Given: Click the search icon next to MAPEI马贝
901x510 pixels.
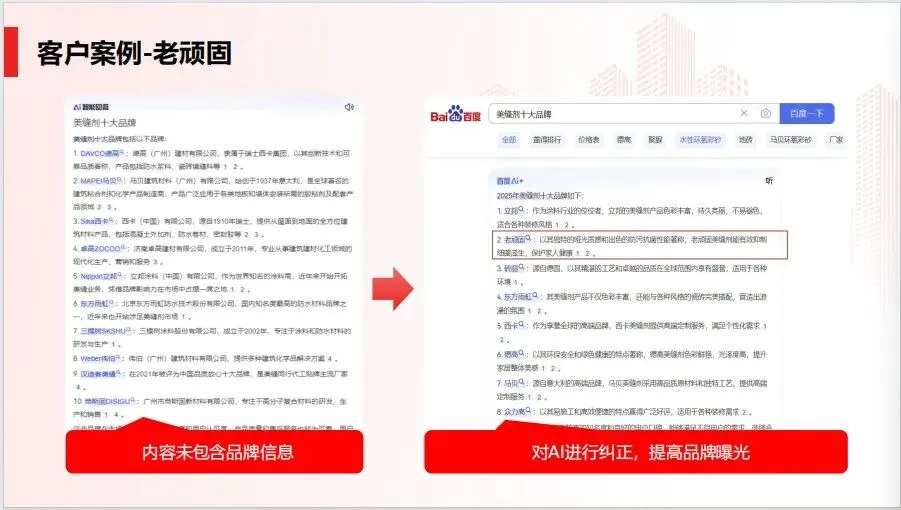Looking at the screenshot, I should [119, 180].
